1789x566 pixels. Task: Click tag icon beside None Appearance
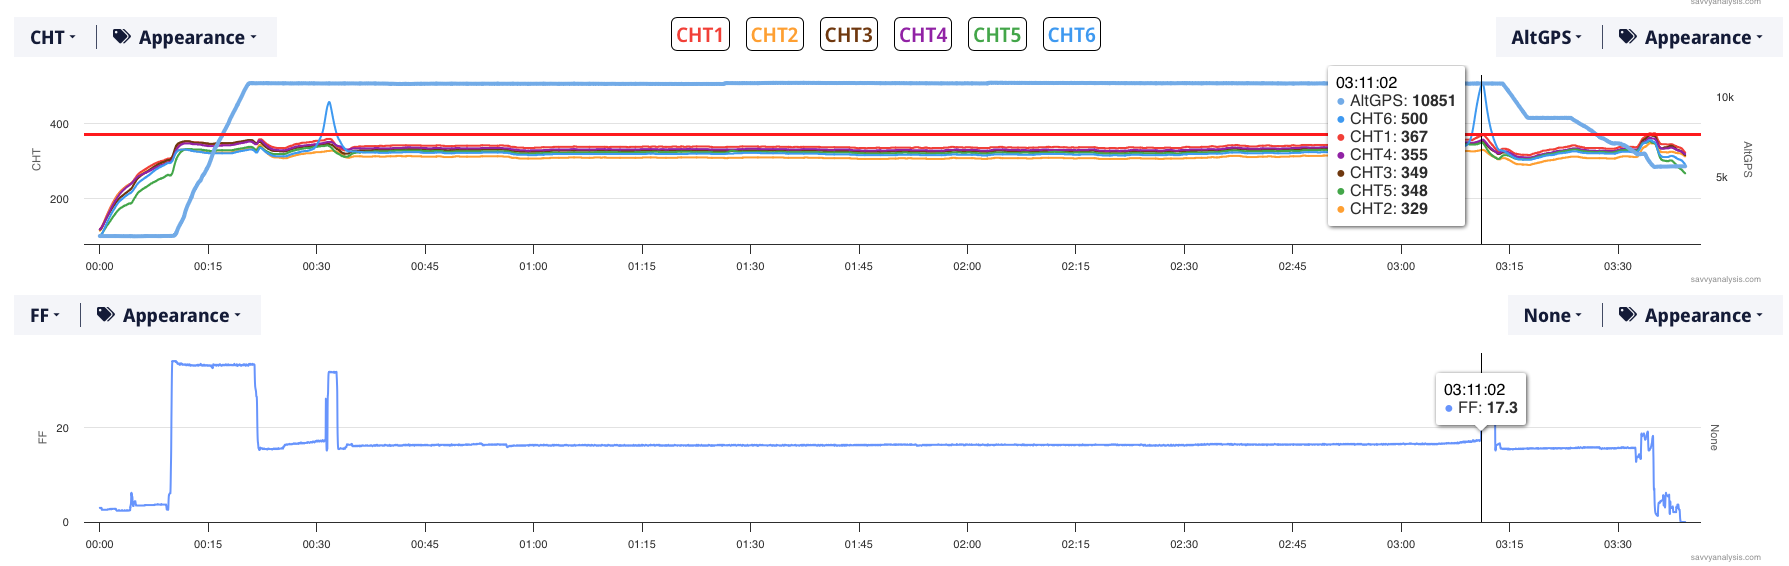pyautogui.click(x=1627, y=315)
